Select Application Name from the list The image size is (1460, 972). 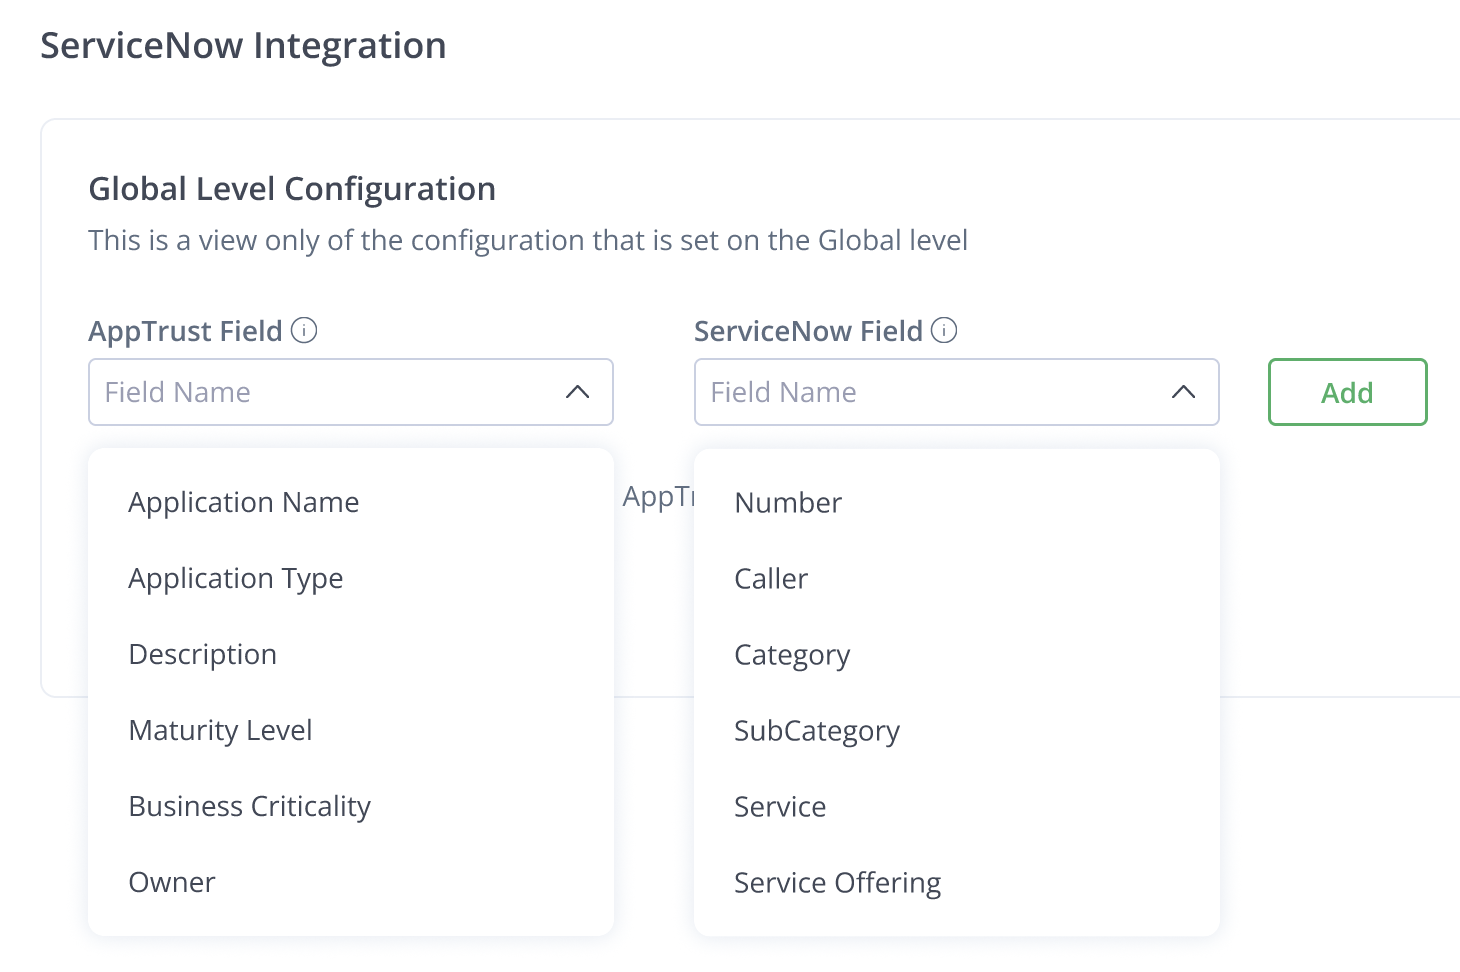click(244, 502)
